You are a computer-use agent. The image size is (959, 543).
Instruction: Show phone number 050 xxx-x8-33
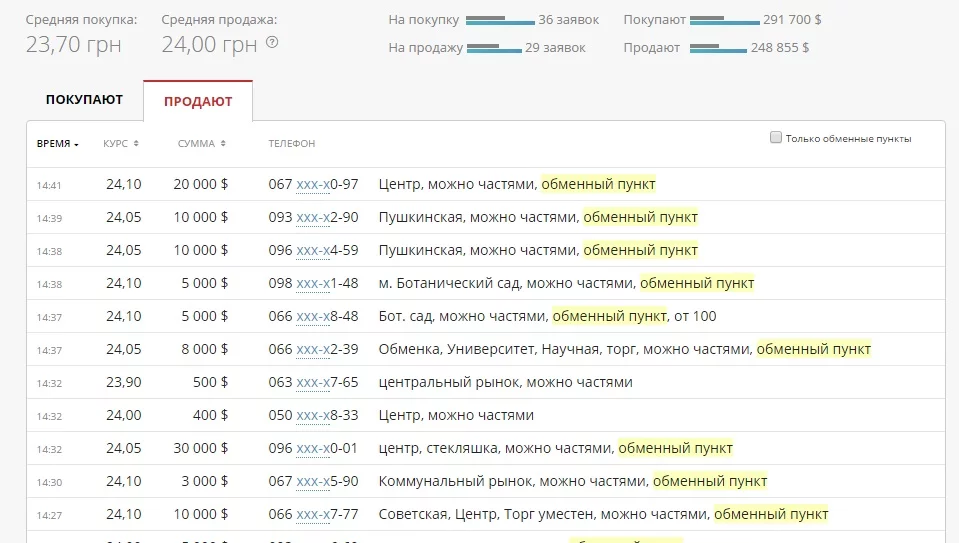pos(313,415)
